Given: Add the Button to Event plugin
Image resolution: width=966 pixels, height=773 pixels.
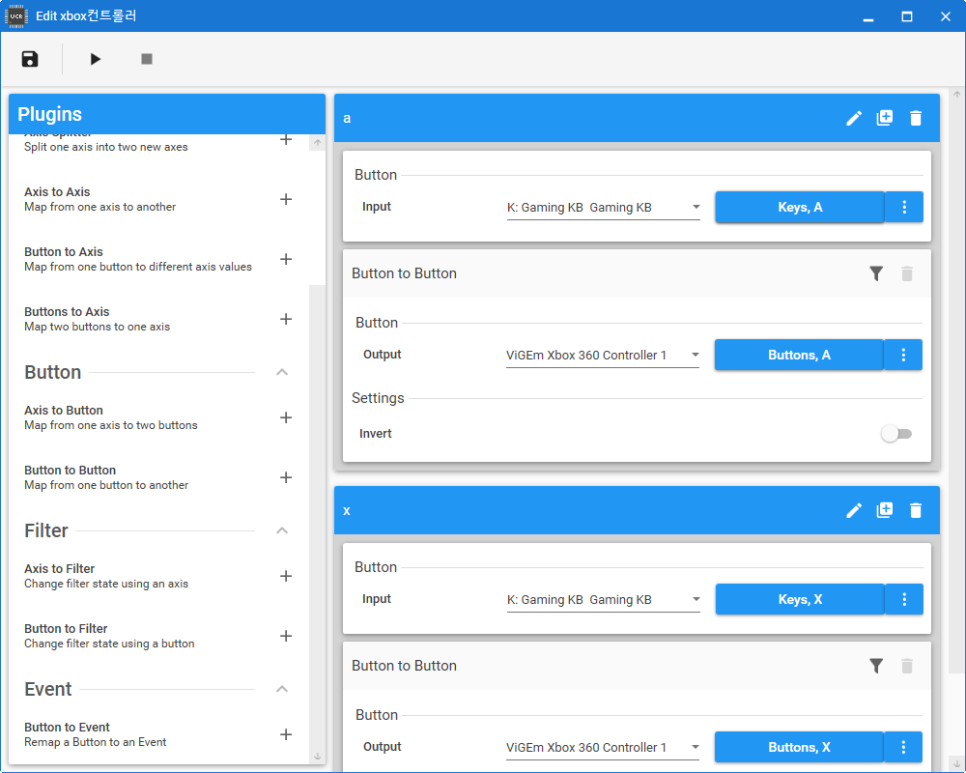Looking at the screenshot, I should [x=286, y=734].
